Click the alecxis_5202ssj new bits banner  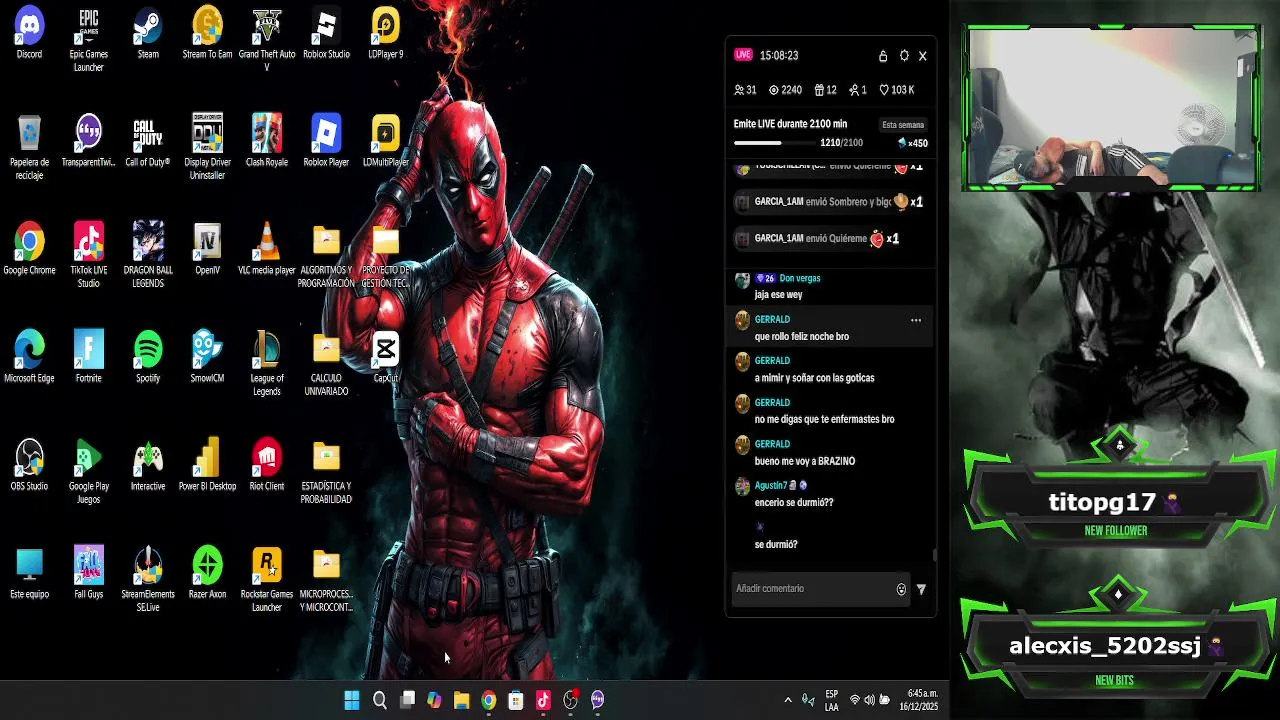coord(1116,647)
